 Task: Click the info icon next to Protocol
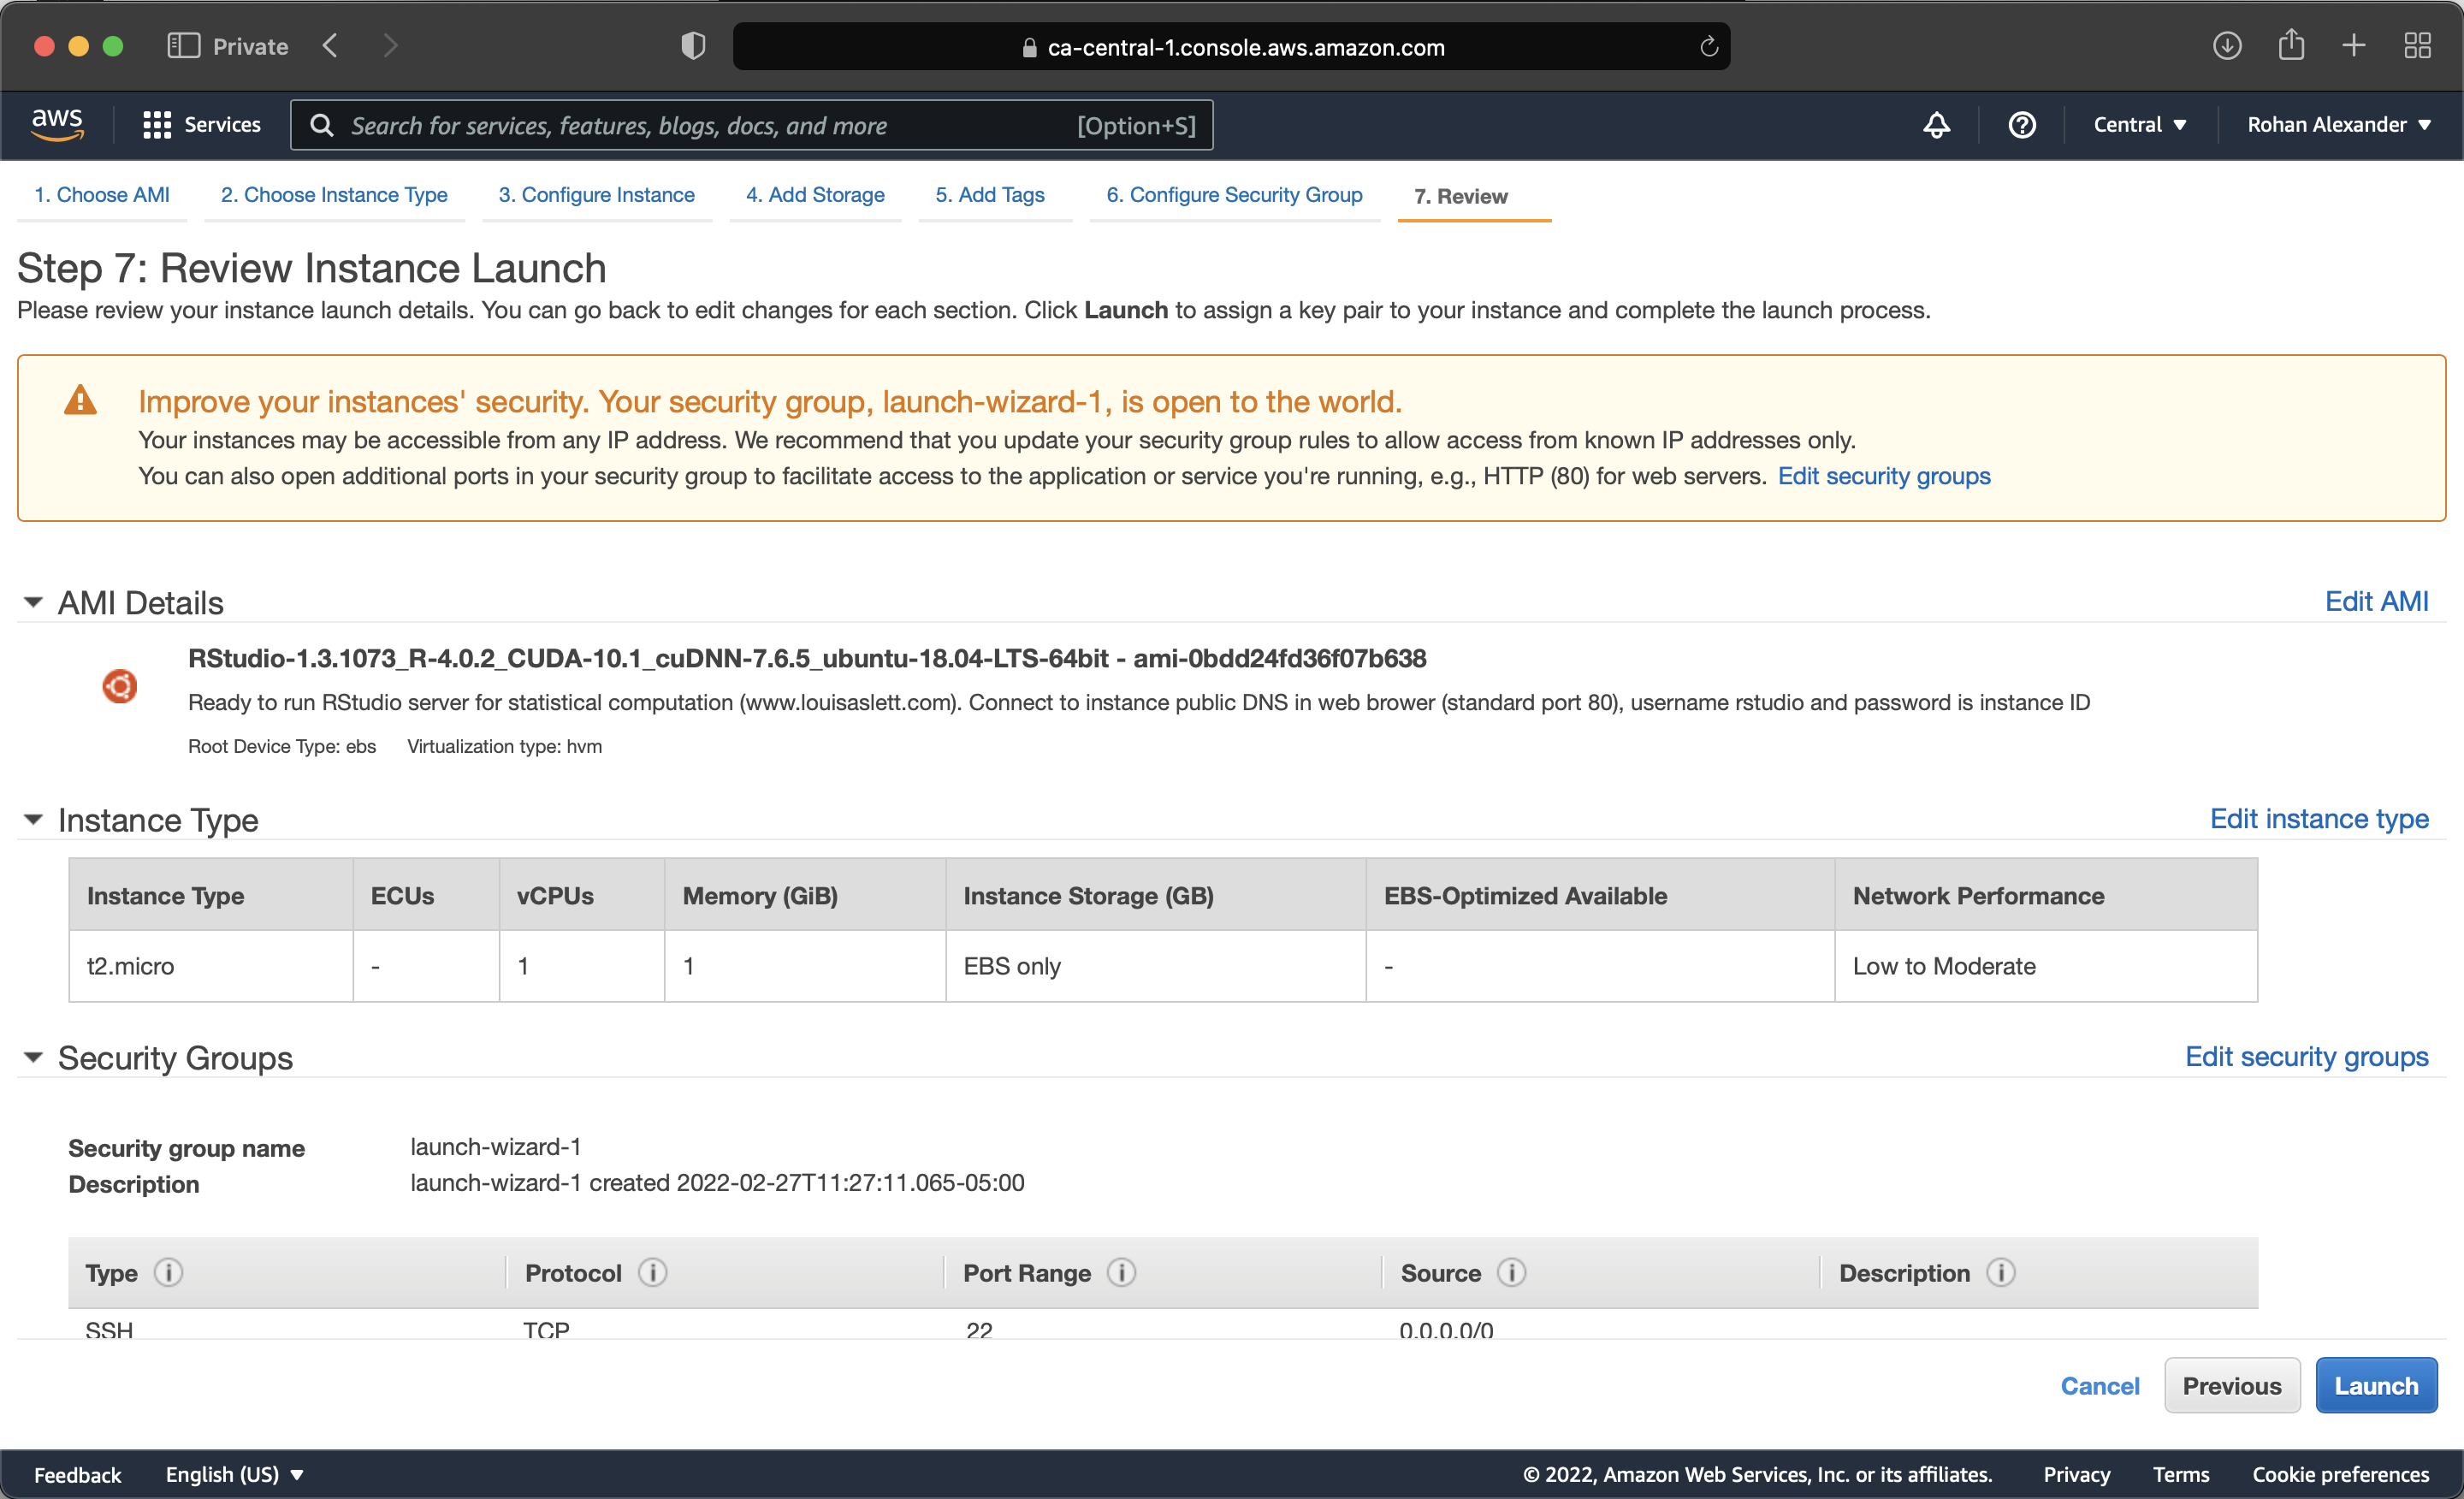point(653,1272)
